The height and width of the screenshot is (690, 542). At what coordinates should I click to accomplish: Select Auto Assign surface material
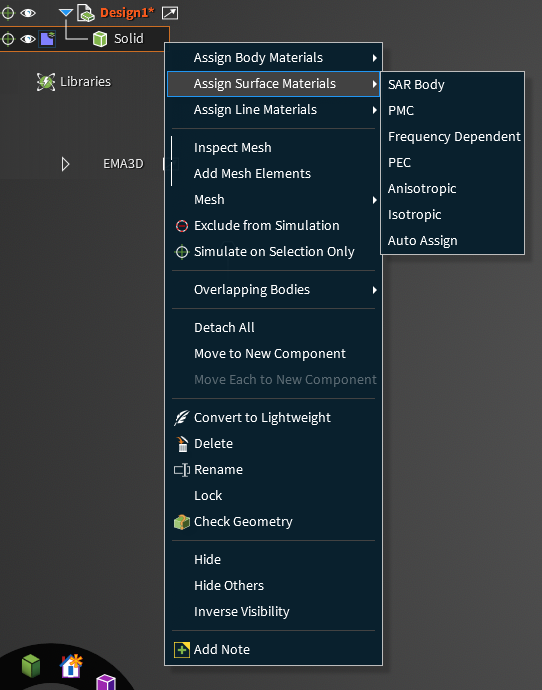[452, 240]
